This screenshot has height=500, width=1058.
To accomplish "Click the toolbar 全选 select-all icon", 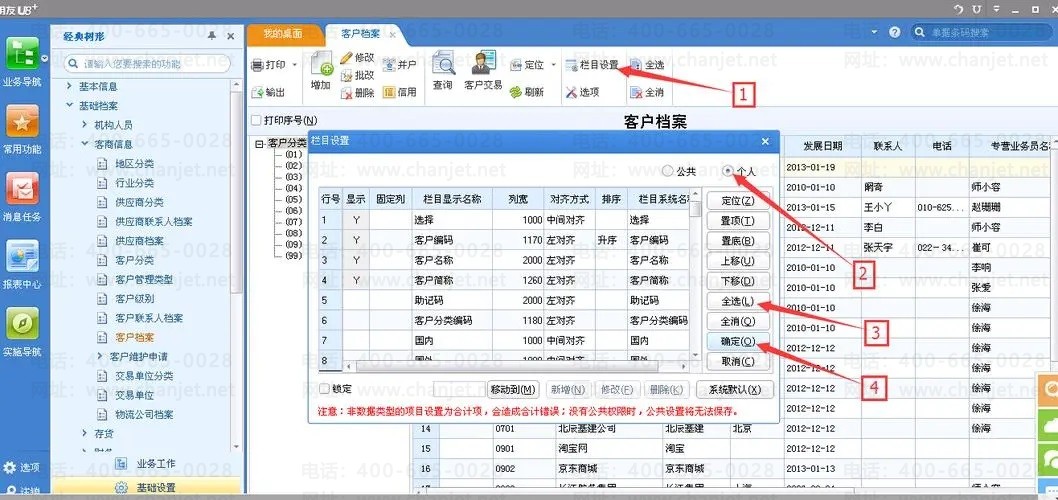I will tap(636, 65).
